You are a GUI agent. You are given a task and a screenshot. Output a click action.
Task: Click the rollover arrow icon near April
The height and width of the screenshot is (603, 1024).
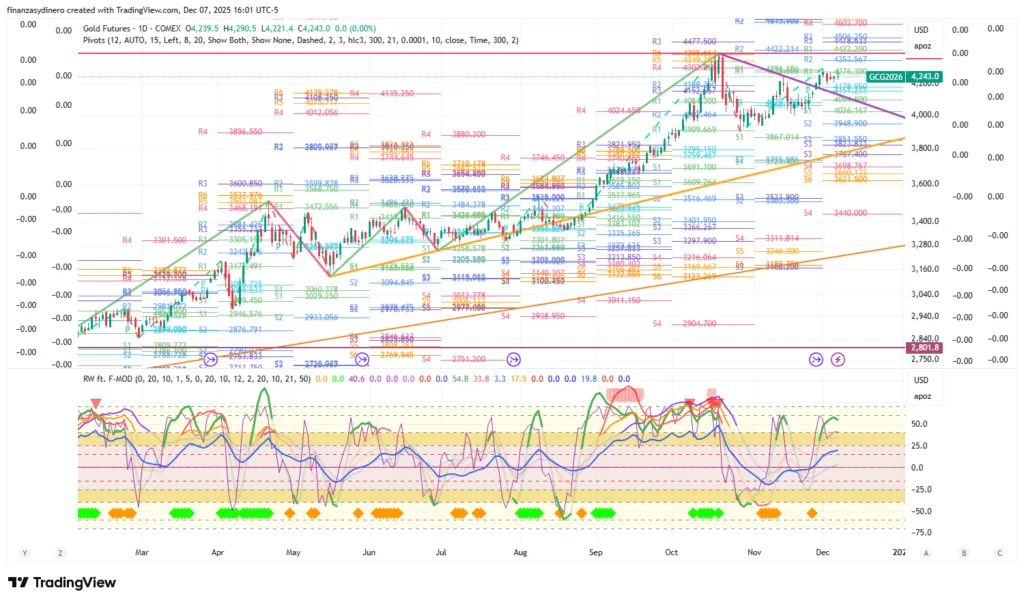tap(210, 359)
